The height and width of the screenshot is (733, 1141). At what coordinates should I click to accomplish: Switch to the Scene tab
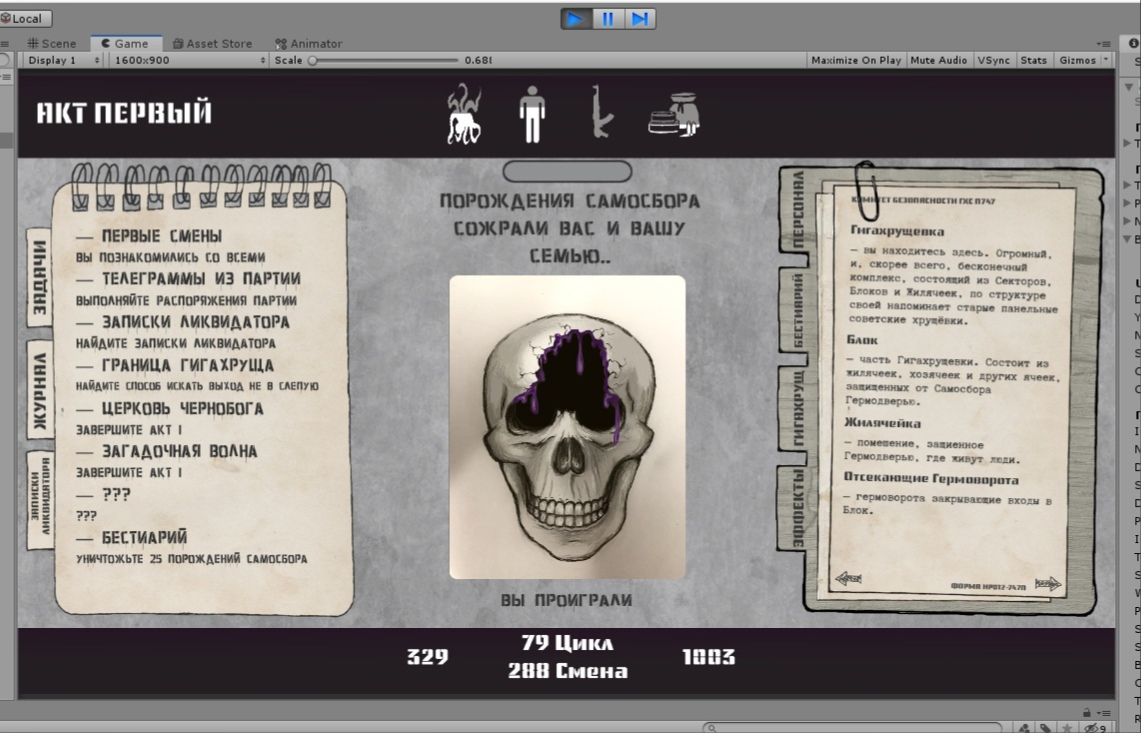click(x=52, y=43)
